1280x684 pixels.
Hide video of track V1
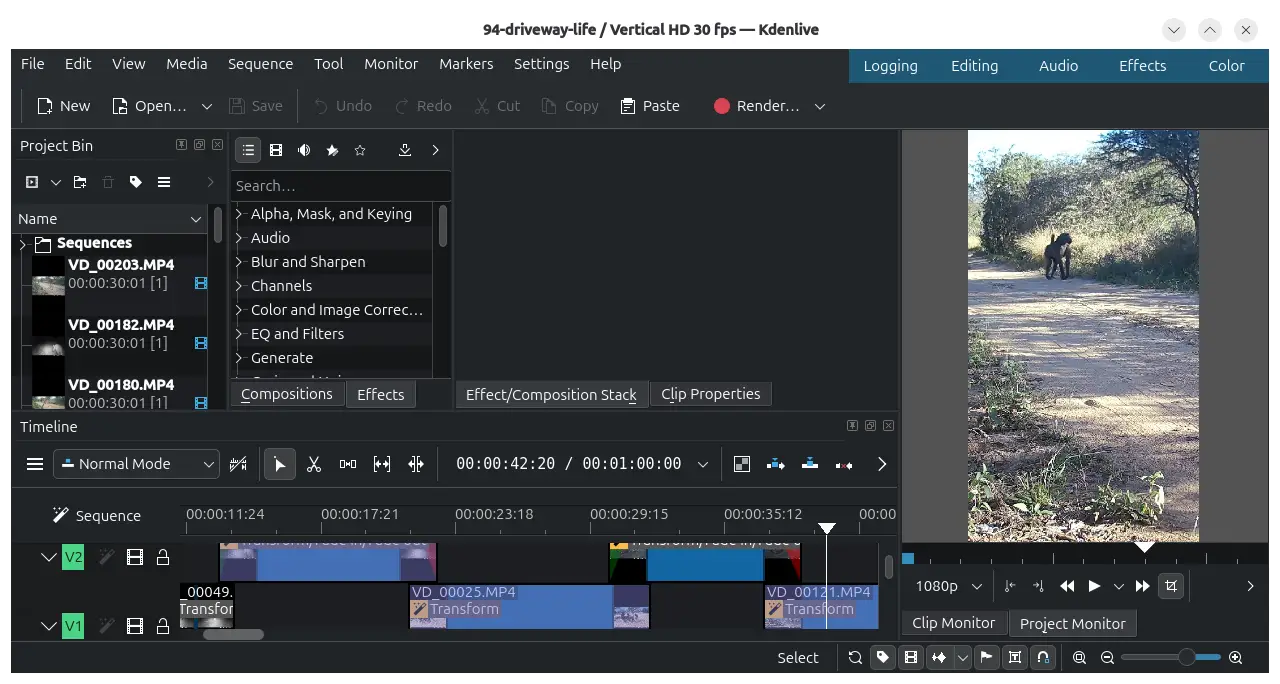[x=135, y=627]
